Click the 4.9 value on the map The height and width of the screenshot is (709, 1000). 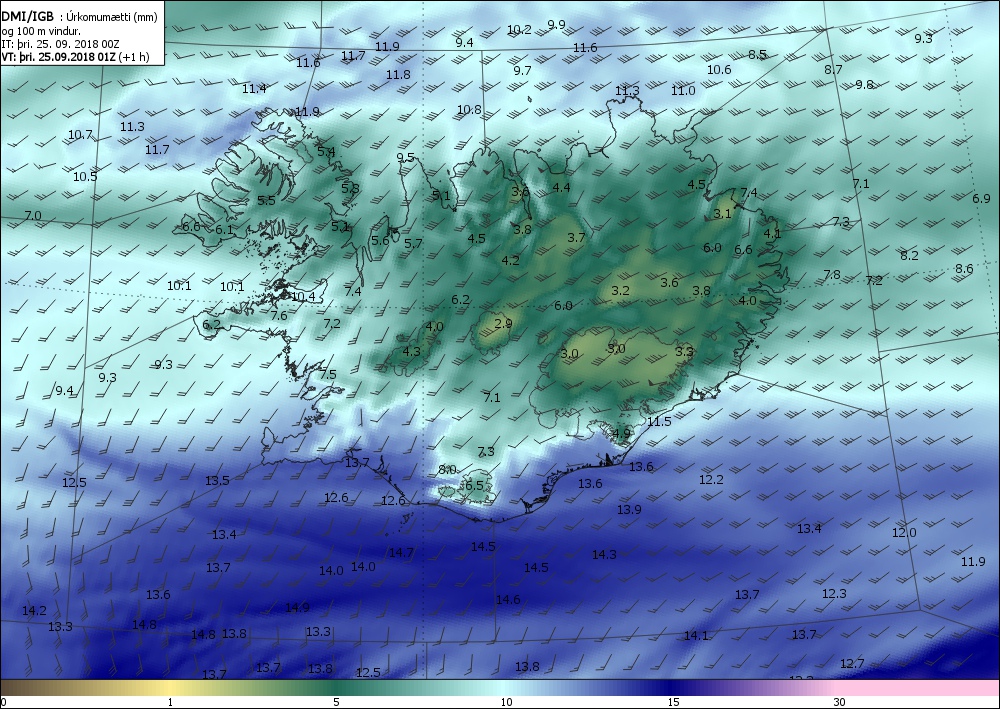(x=621, y=434)
